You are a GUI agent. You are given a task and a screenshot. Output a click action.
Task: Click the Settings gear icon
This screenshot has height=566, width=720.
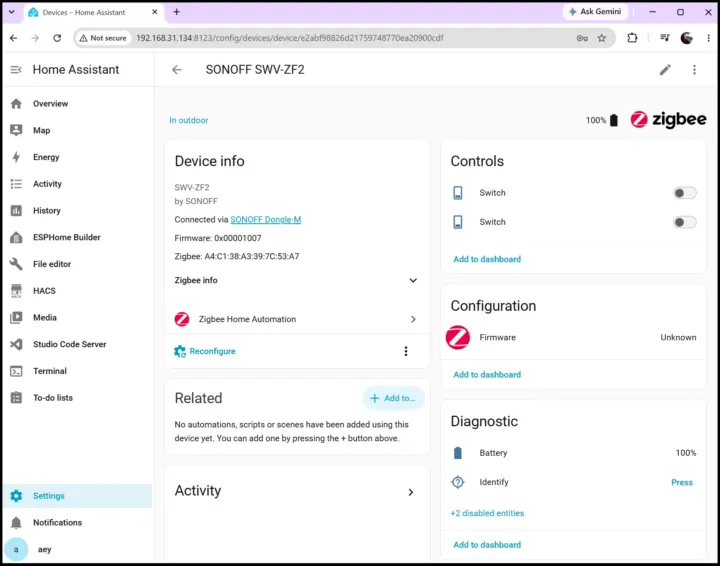pos(16,496)
